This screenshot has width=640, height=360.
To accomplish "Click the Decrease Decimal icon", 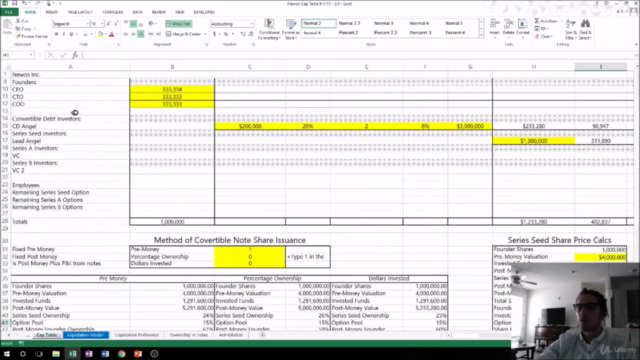I will pos(251,34).
